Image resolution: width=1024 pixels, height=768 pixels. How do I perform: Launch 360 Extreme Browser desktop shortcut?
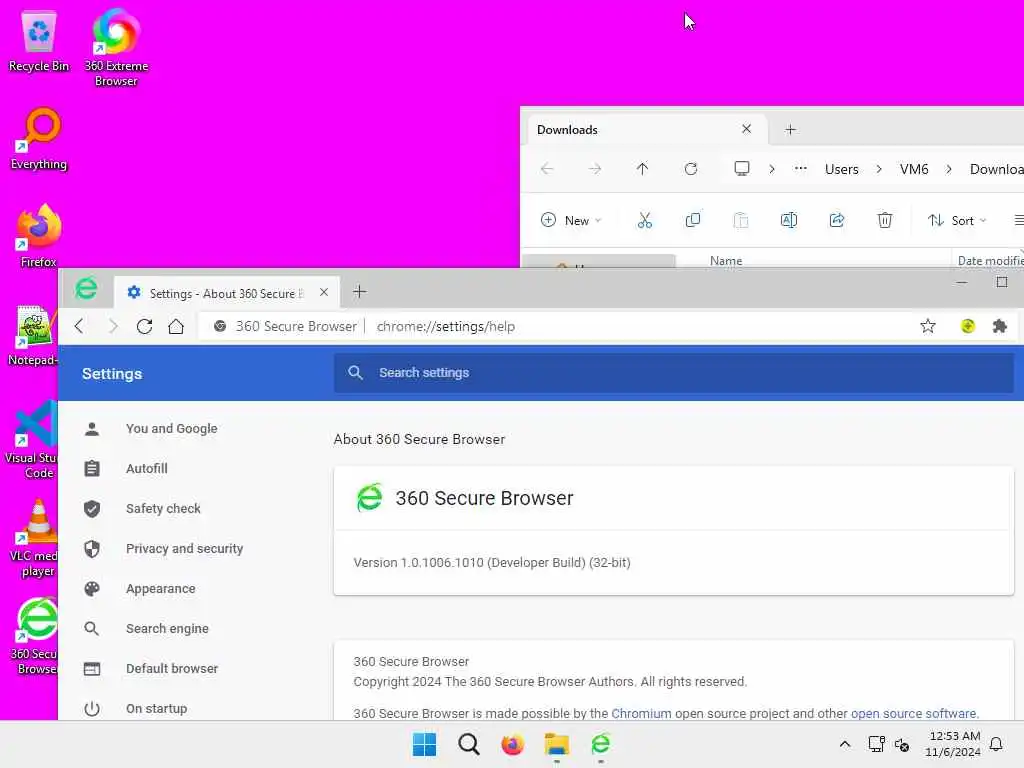116,48
